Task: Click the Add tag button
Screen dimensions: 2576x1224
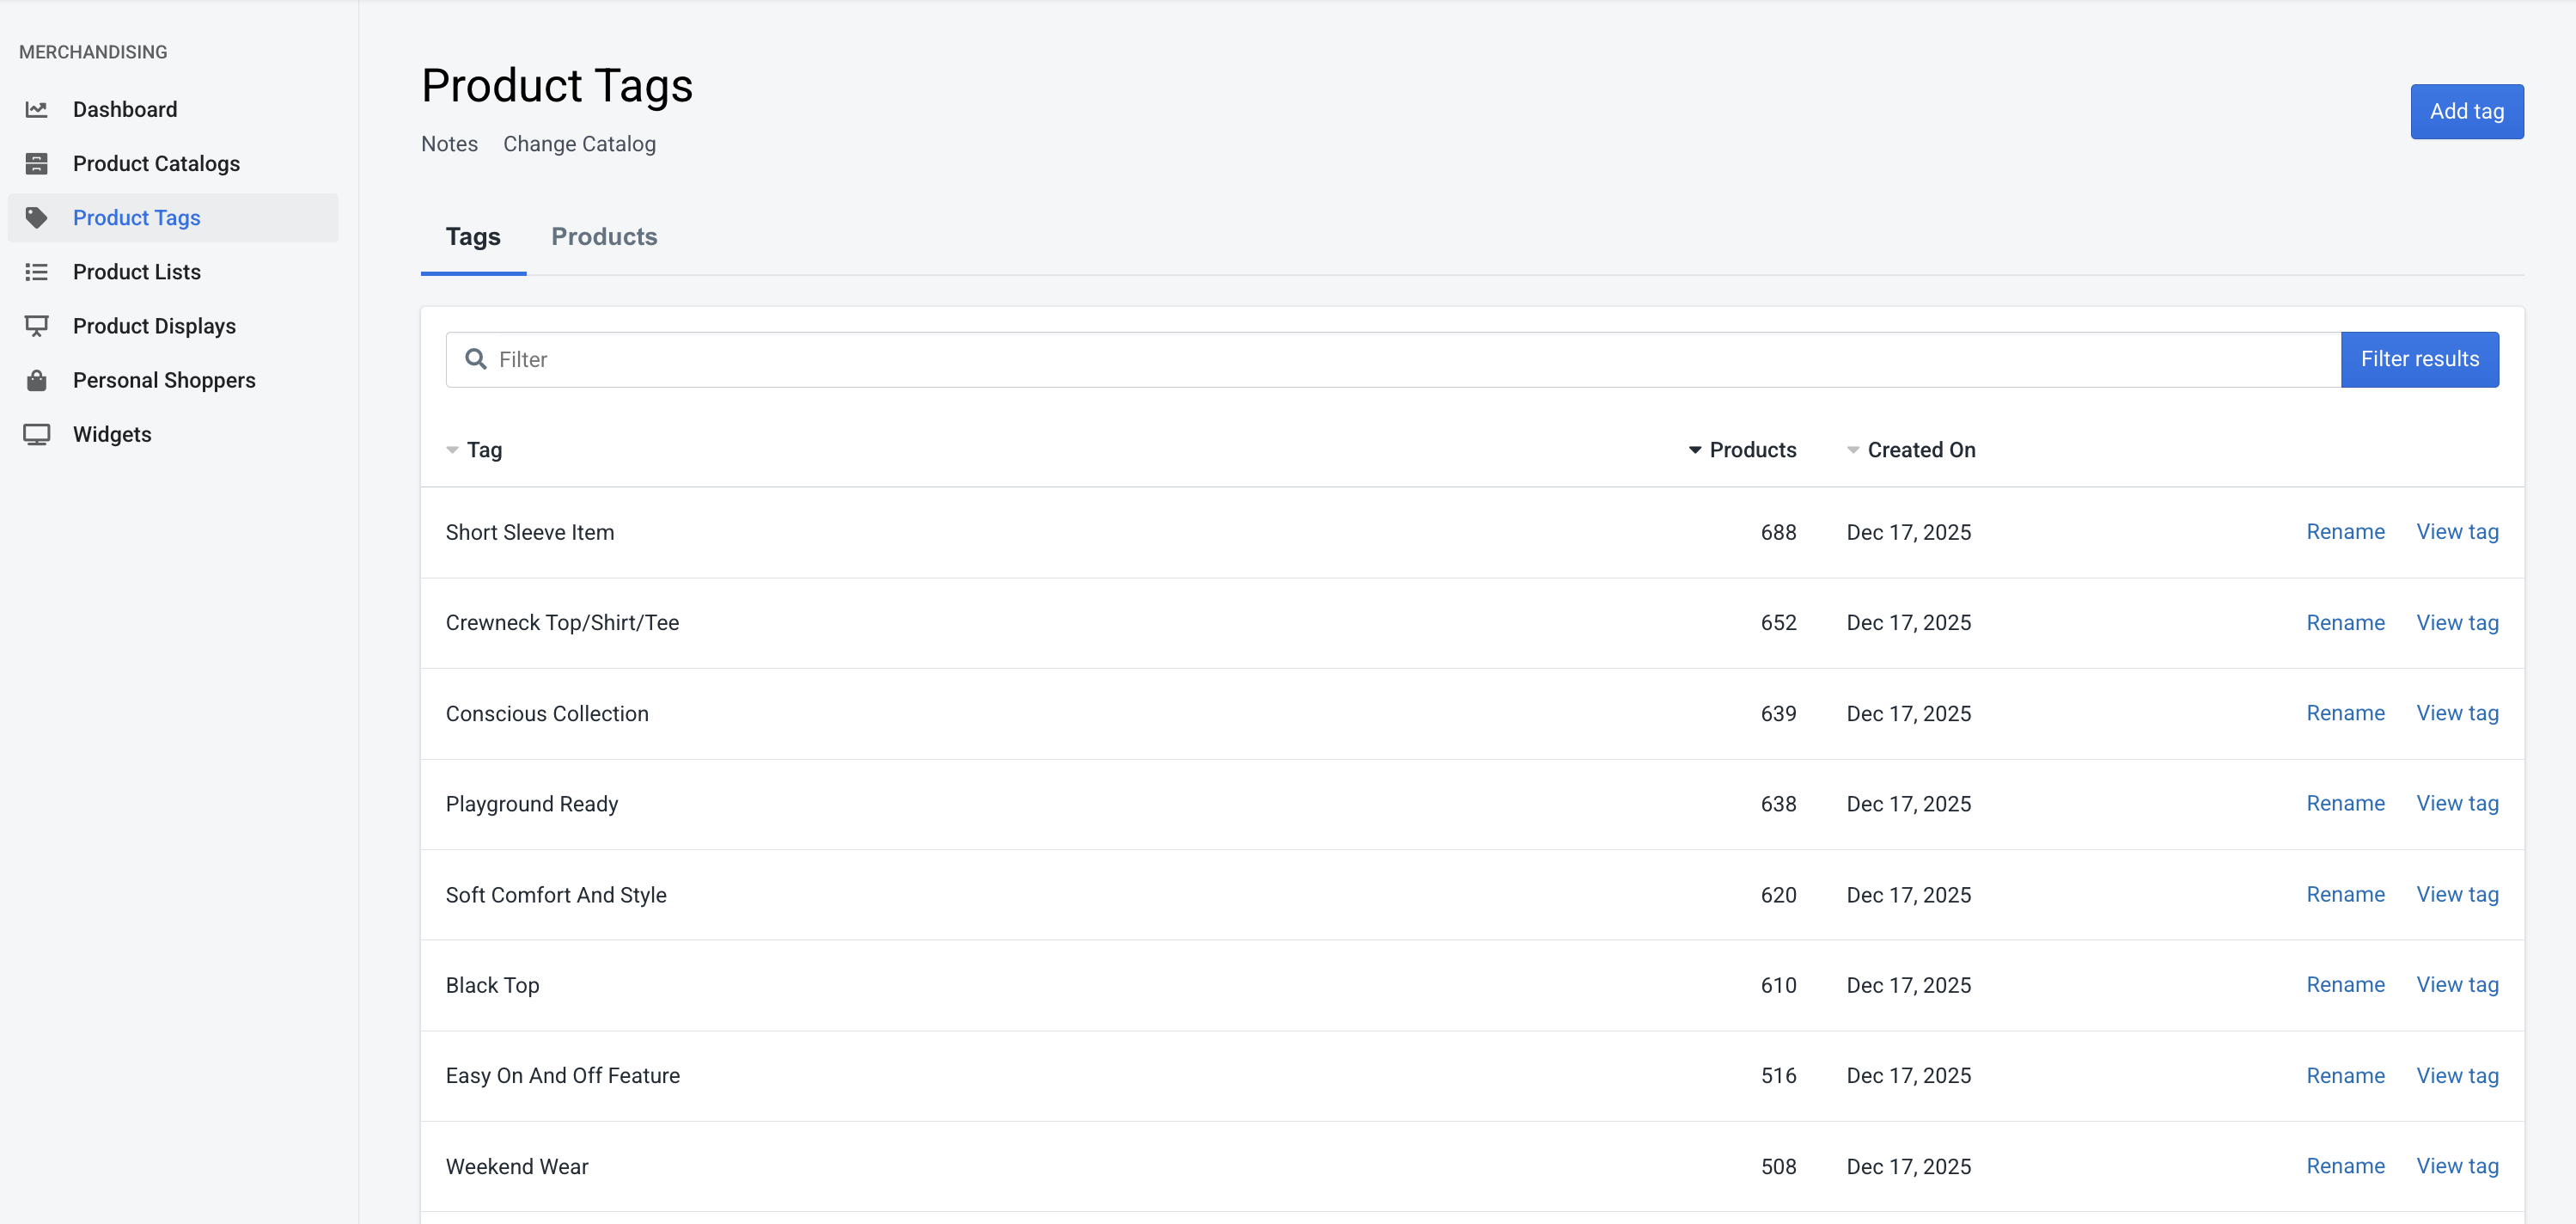Action: point(2466,111)
